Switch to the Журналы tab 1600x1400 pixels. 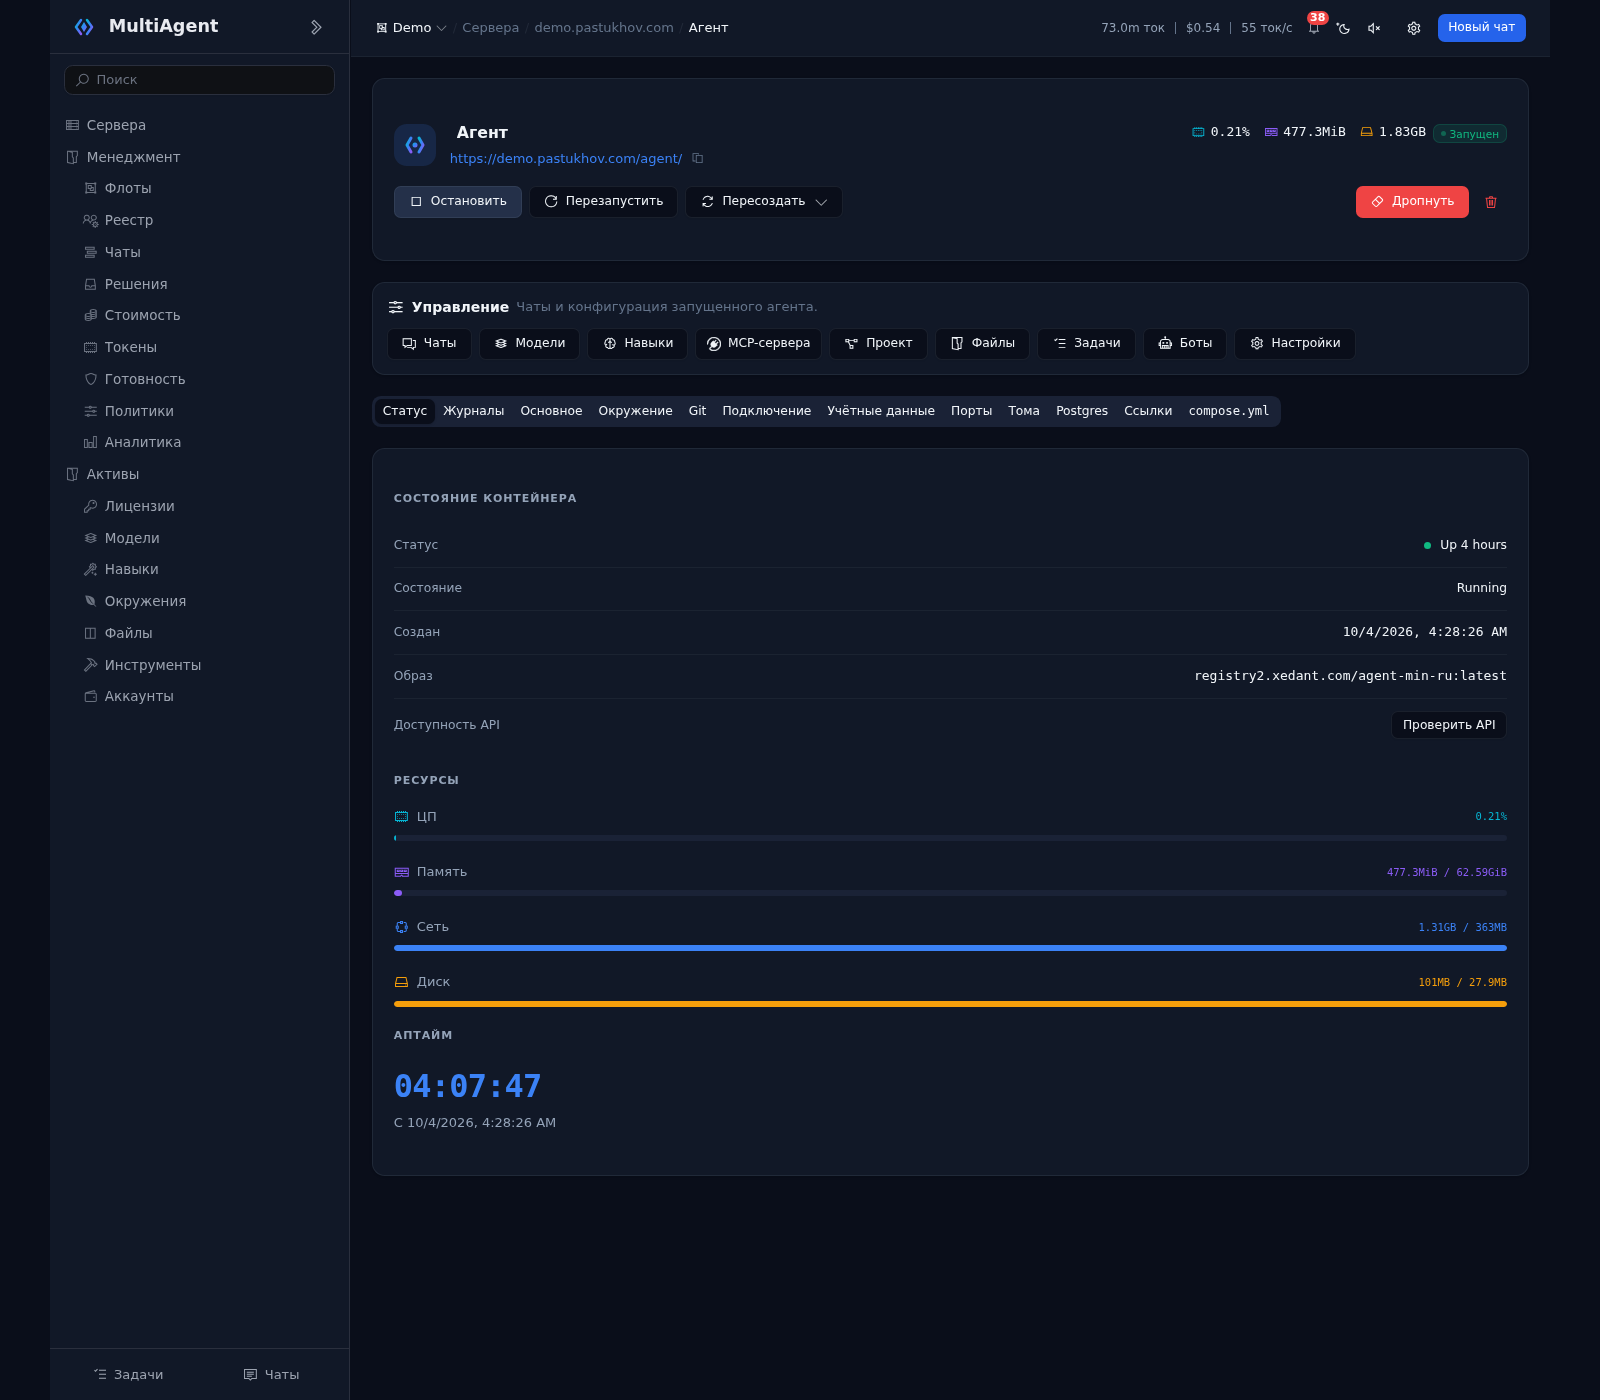pyautogui.click(x=473, y=411)
